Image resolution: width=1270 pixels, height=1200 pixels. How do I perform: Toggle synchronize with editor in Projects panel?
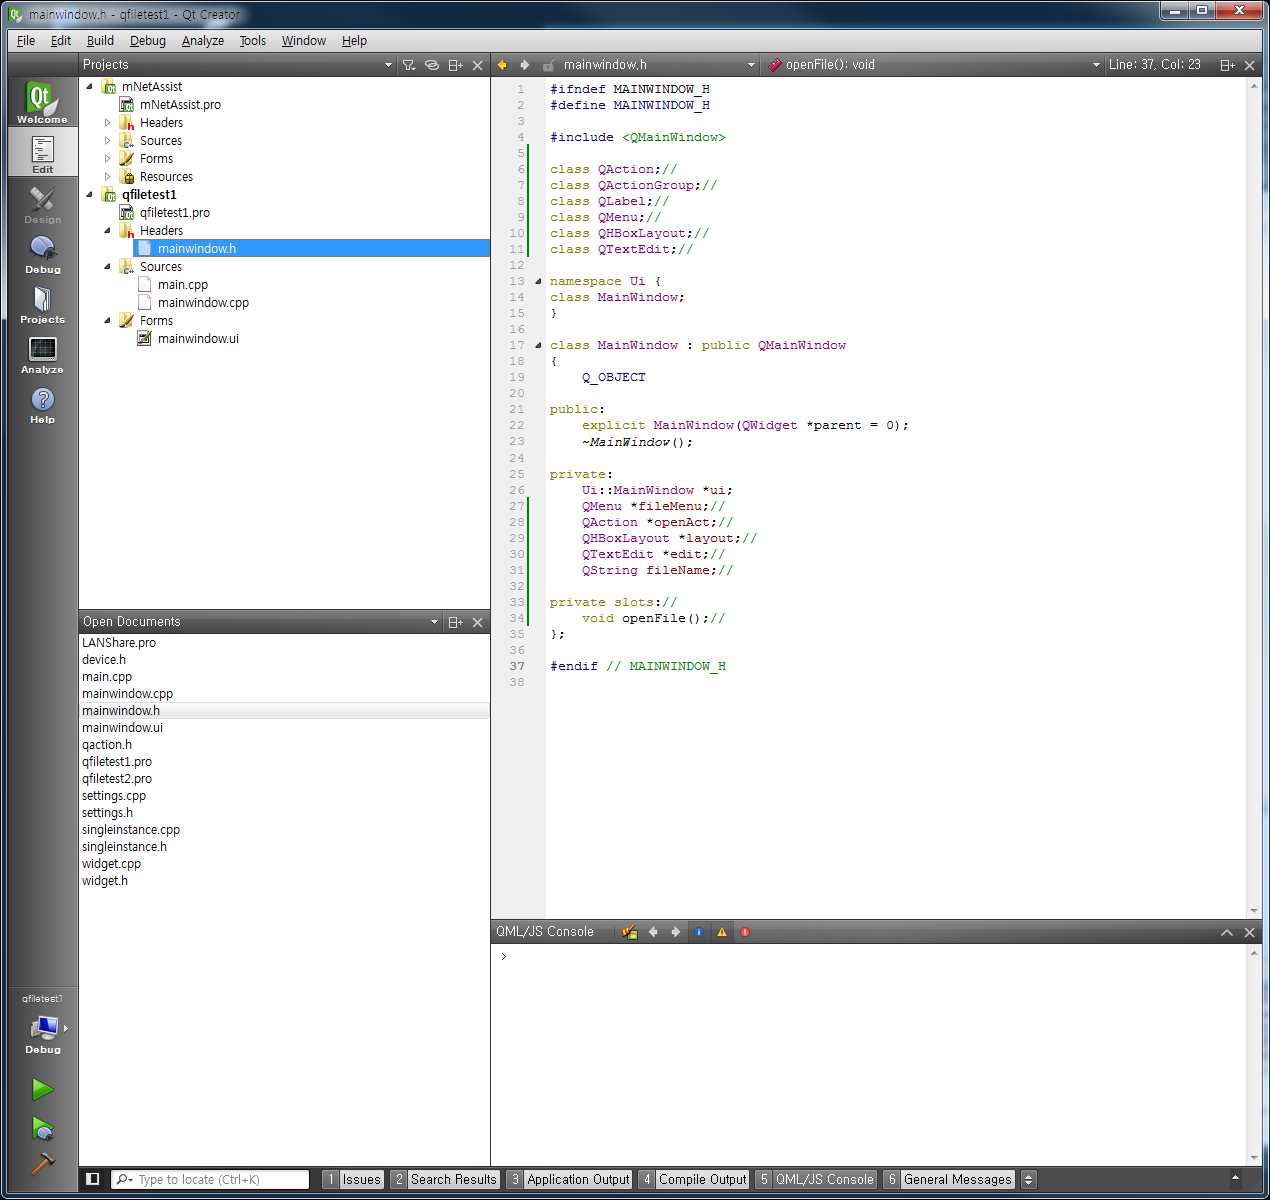click(x=432, y=65)
